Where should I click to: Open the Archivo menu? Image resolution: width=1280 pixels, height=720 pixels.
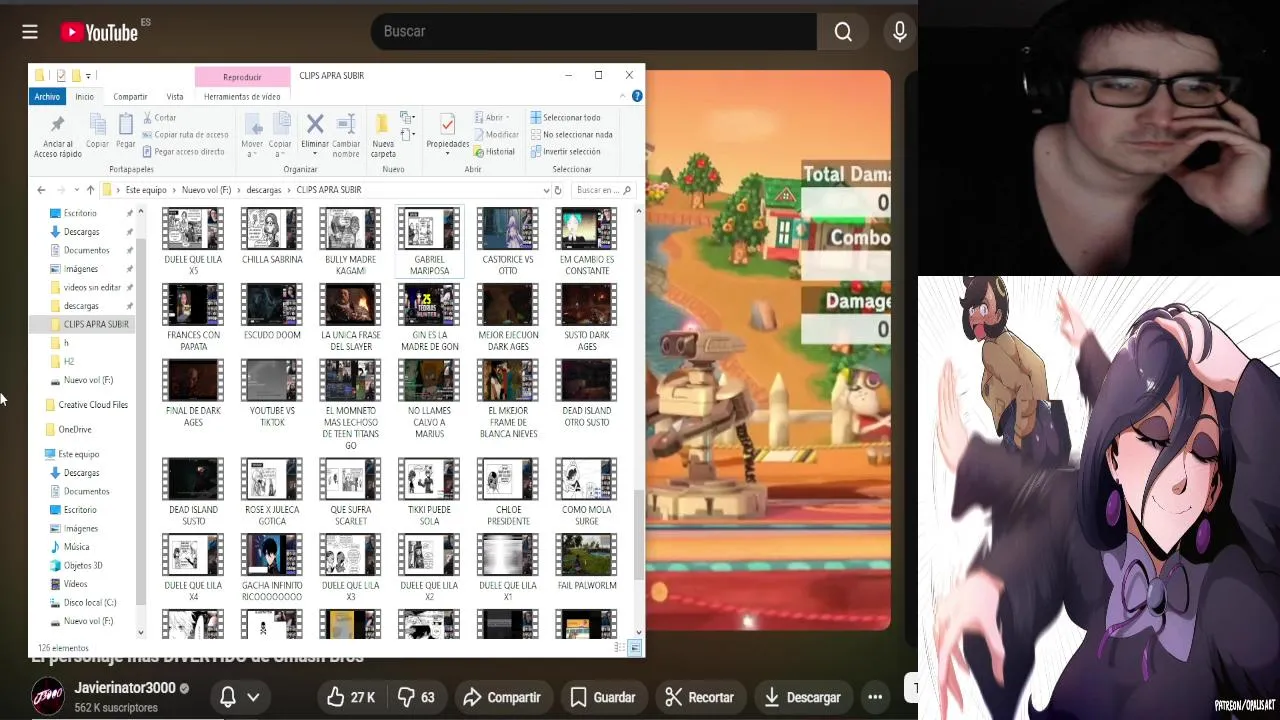pyautogui.click(x=47, y=96)
